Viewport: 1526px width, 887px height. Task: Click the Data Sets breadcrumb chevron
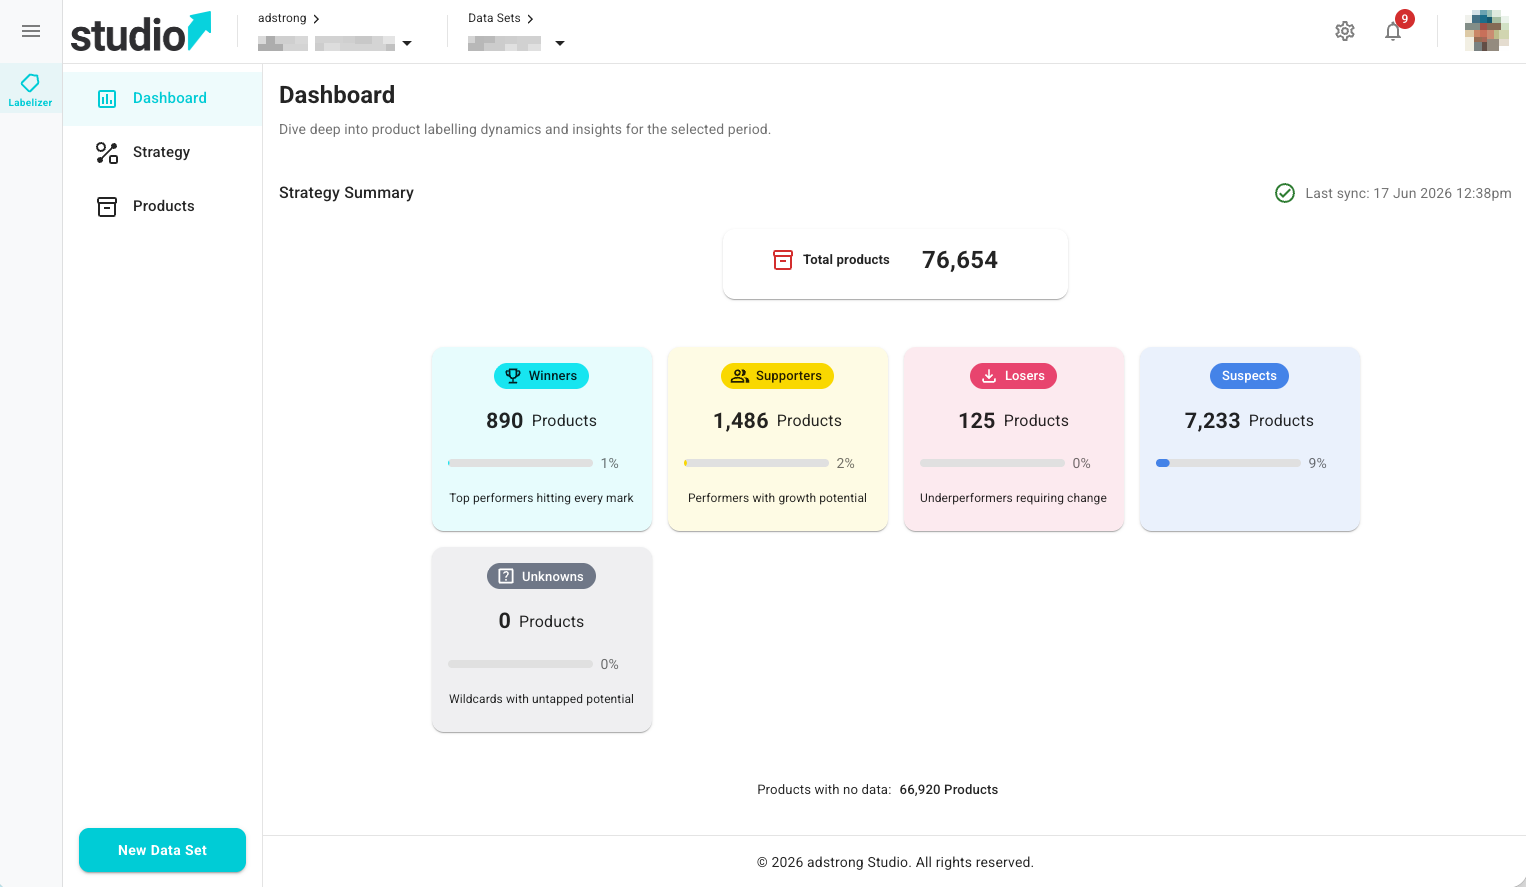click(530, 19)
